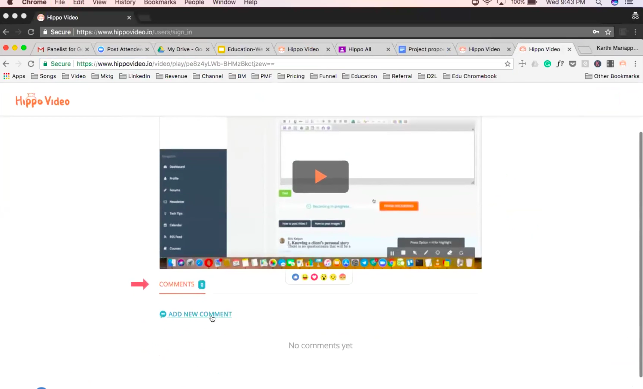Screen dimensions: 643x389
Task: Open the People menu in the menu bar
Action: click(x=194, y=2)
